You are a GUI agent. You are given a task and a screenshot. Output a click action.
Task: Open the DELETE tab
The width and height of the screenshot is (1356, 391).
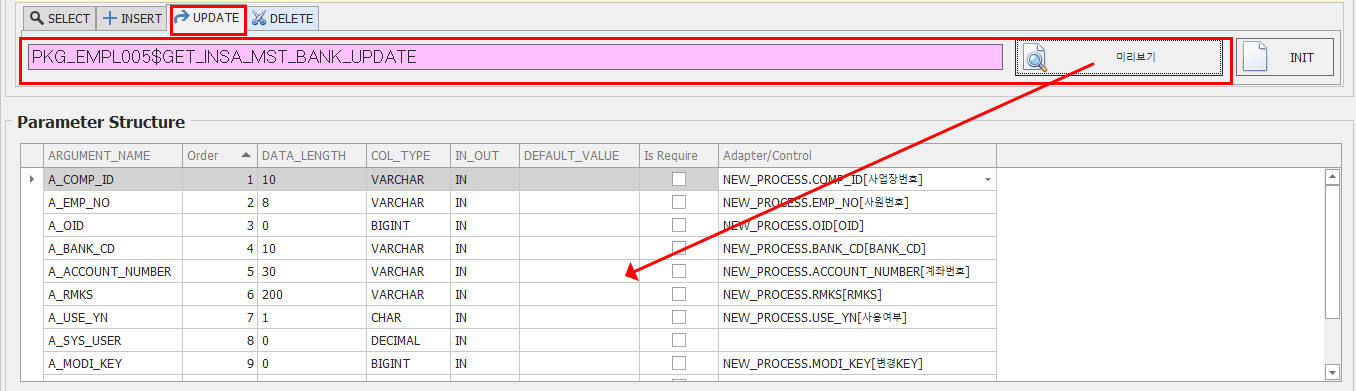tap(283, 18)
